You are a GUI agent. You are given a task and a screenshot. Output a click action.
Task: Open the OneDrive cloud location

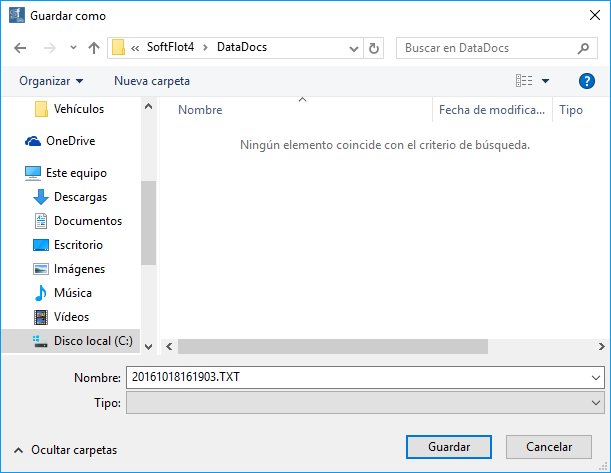point(69,141)
